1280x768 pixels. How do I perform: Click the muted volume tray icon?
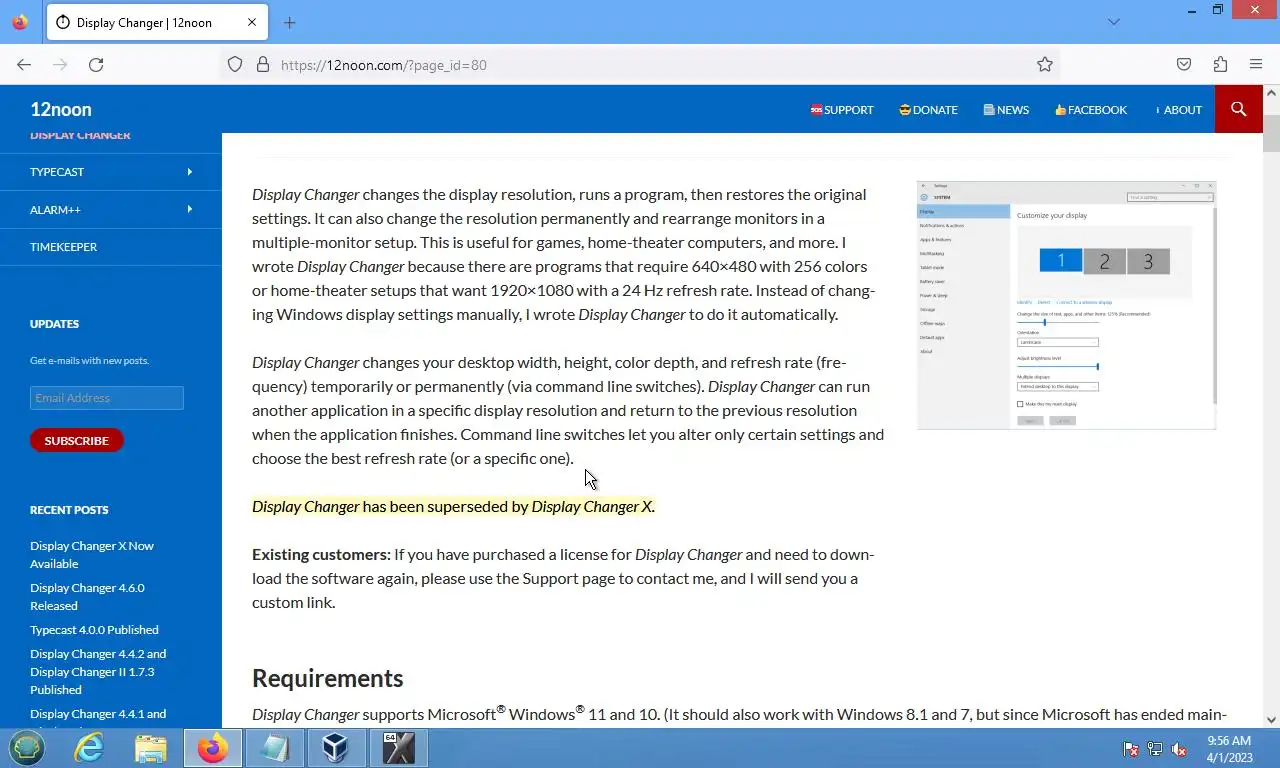1179,749
